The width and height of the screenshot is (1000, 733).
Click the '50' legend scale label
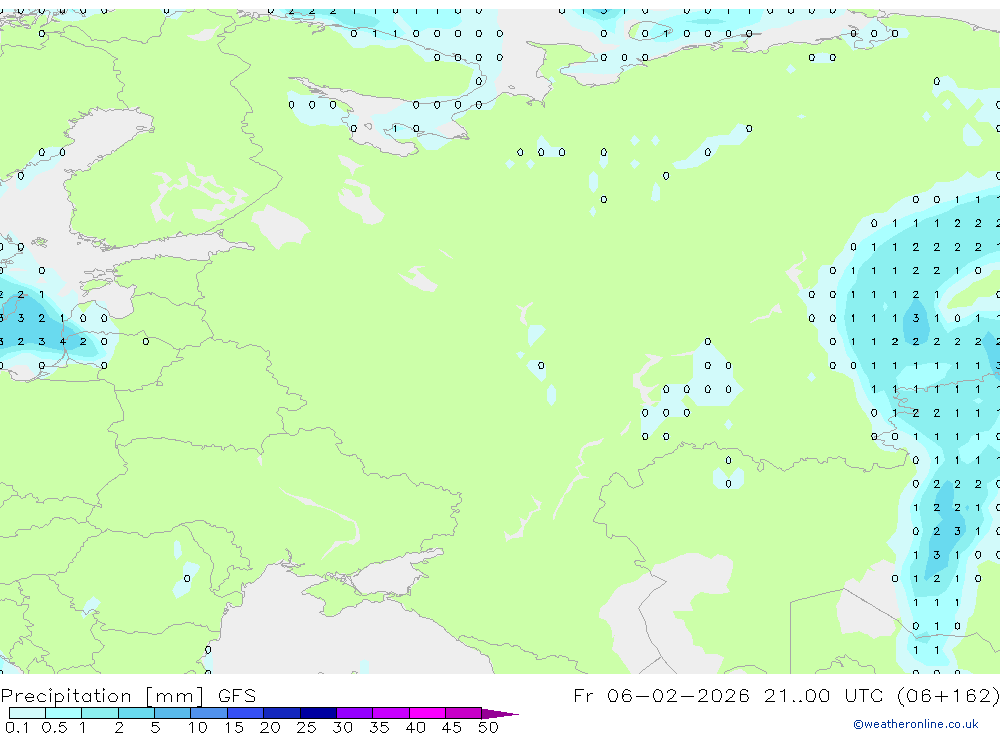(488, 727)
